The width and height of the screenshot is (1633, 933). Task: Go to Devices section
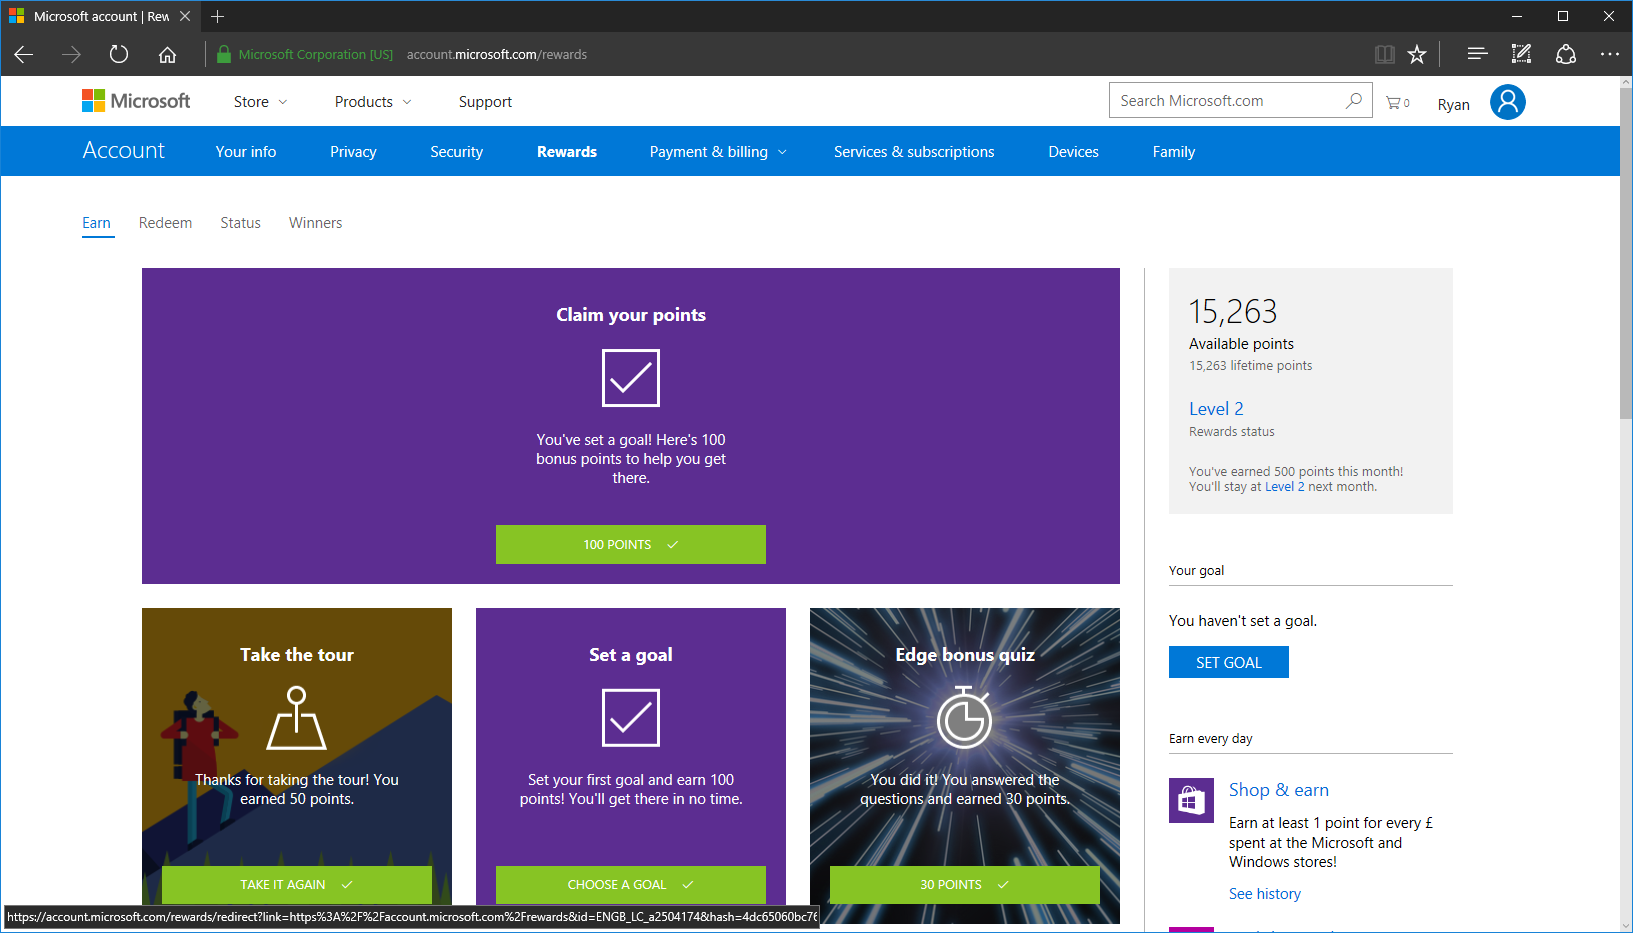point(1073,152)
